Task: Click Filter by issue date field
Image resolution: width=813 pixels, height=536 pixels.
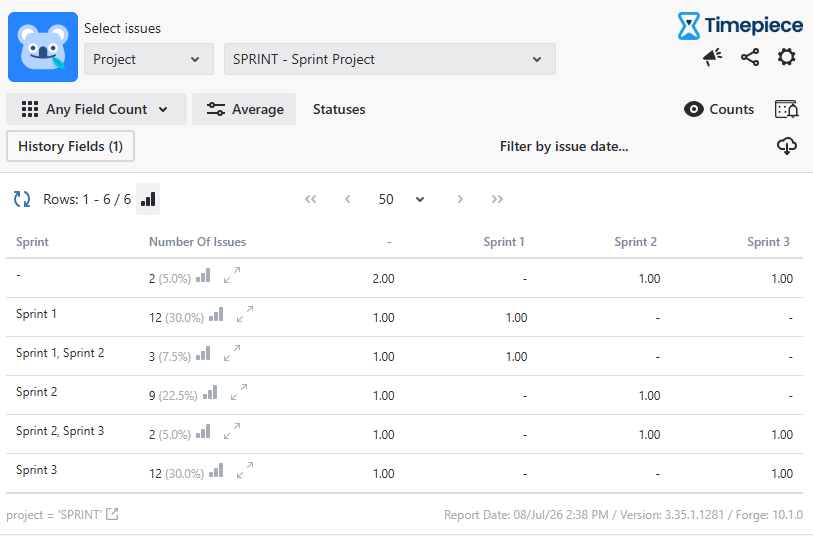Action: click(564, 147)
